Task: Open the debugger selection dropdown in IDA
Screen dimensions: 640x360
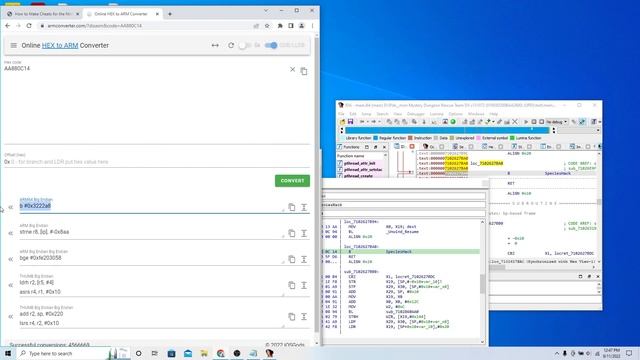Action: click(557, 122)
